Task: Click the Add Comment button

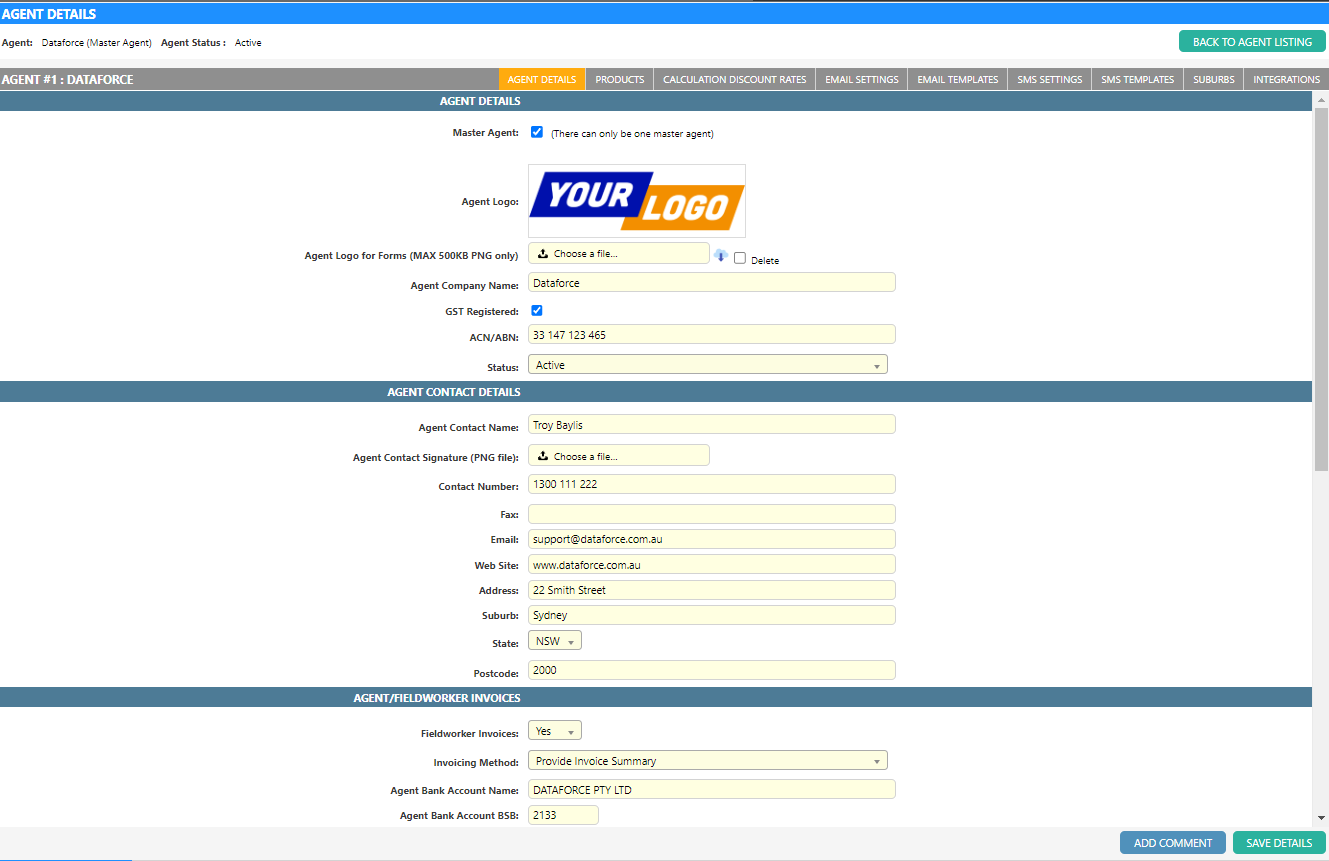Action: (x=1172, y=843)
